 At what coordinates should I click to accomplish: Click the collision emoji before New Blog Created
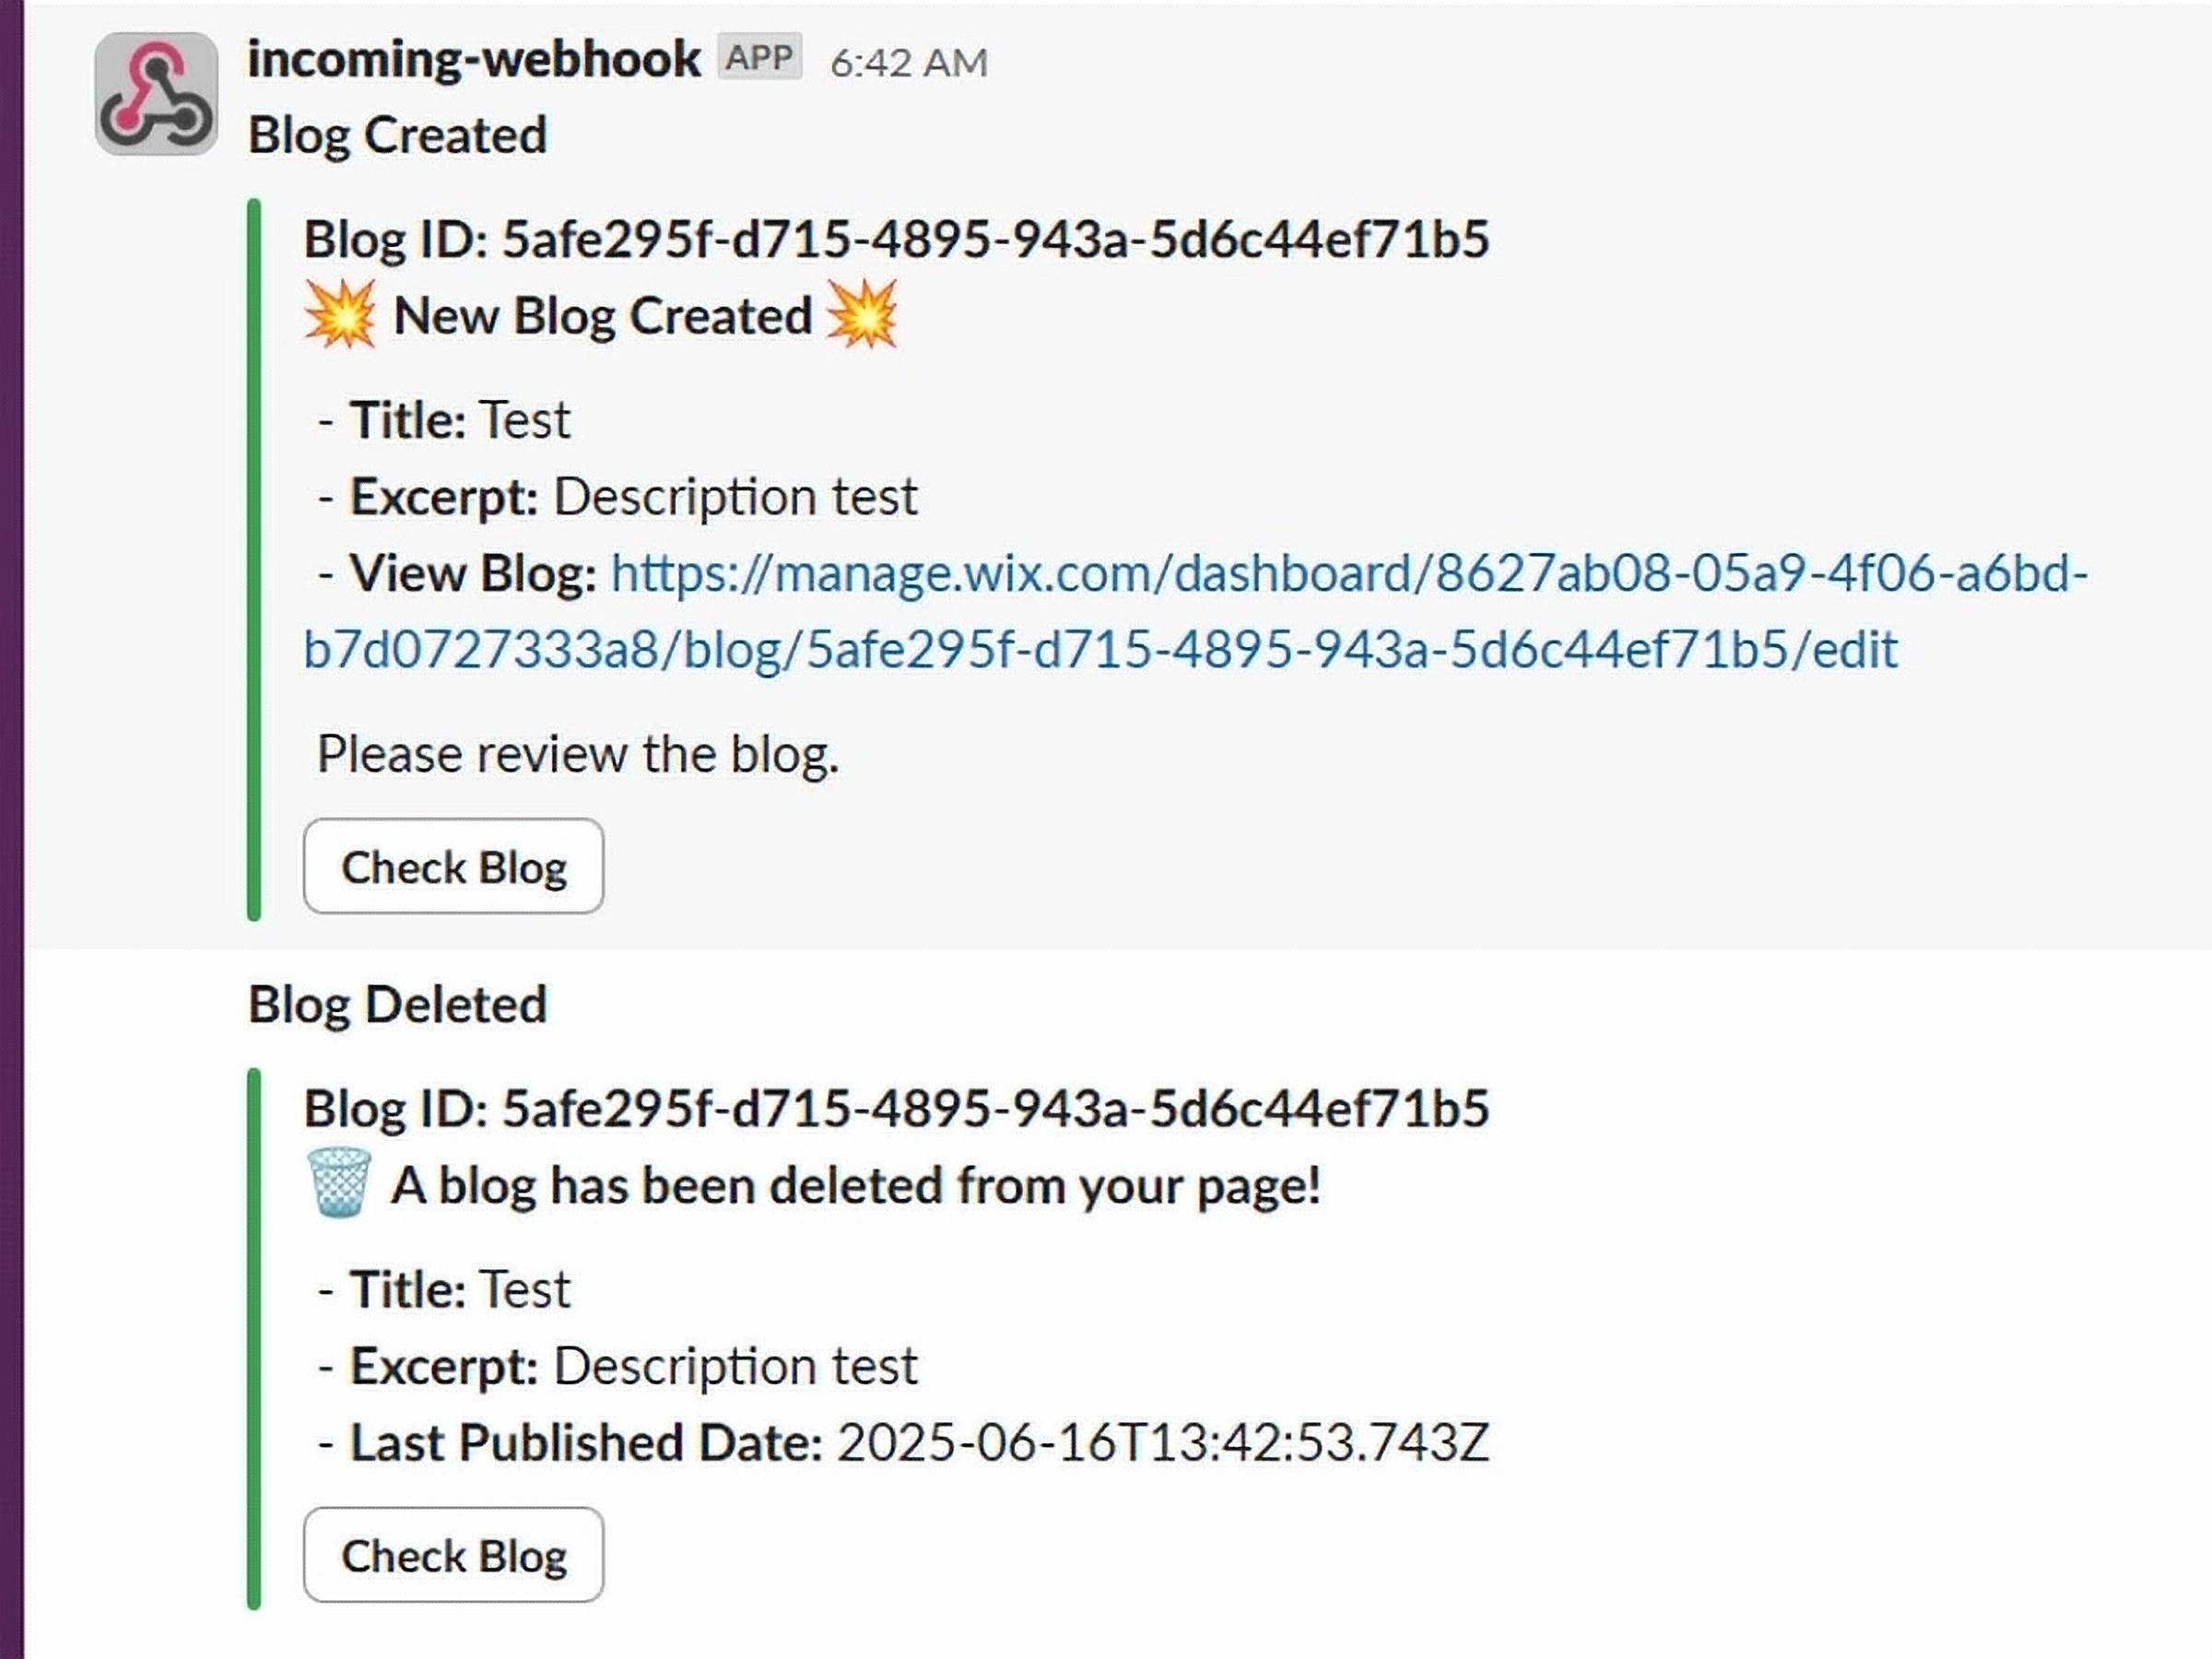click(340, 315)
